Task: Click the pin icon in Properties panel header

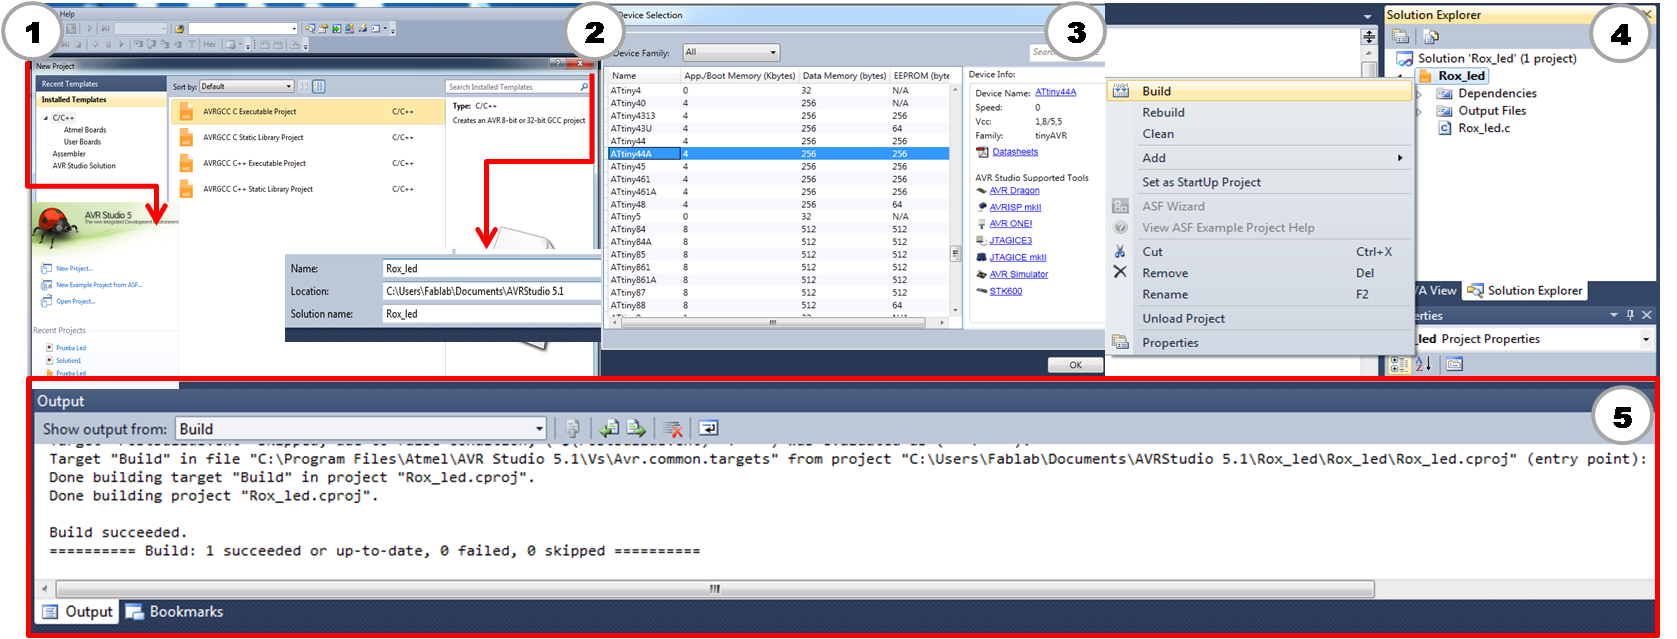Action: pos(1630,315)
